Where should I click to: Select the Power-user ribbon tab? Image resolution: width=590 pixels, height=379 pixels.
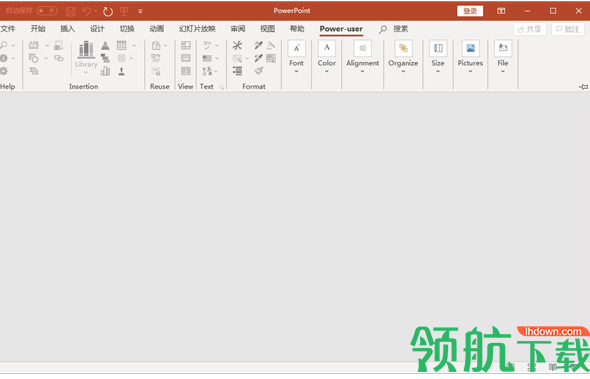341,29
